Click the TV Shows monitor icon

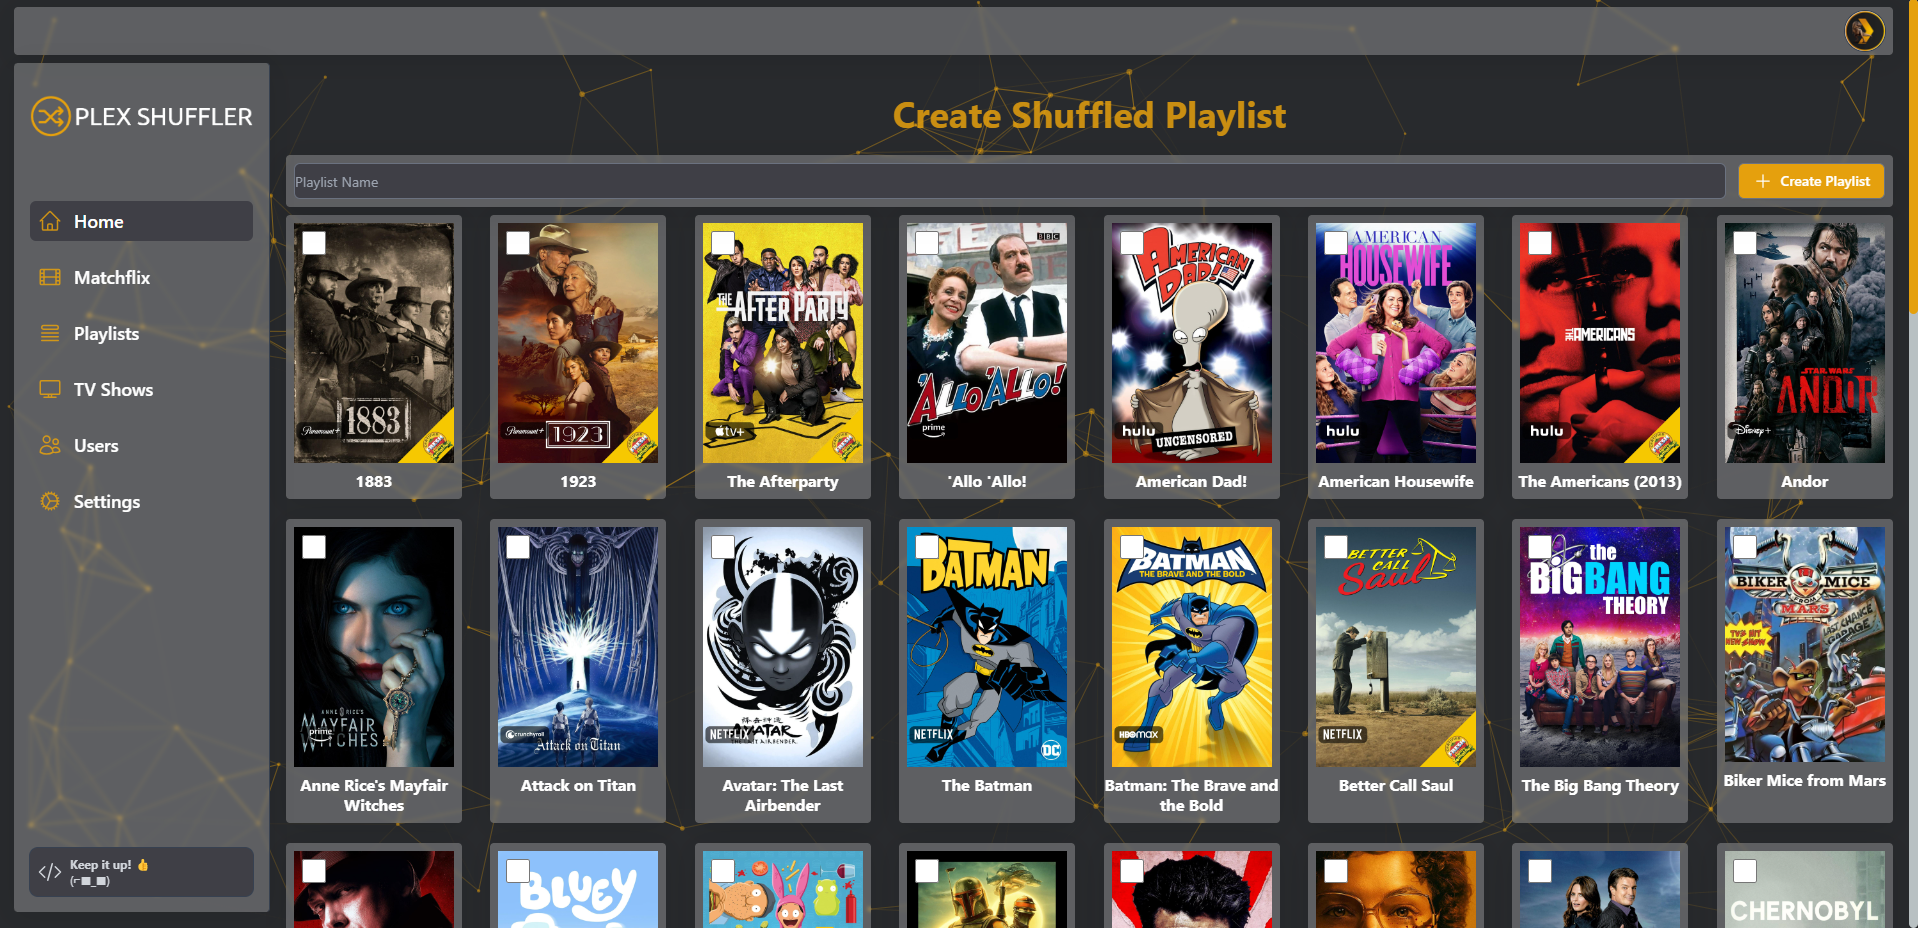50,390
